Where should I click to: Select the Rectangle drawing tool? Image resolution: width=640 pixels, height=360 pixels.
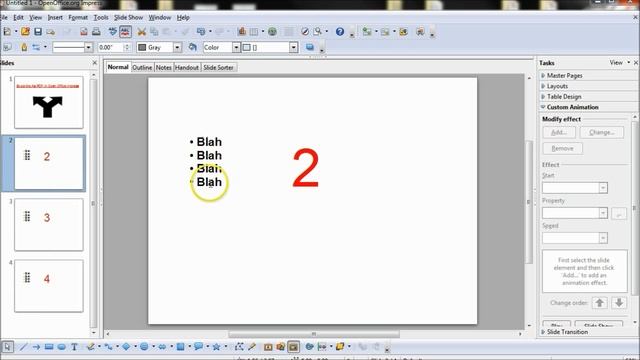[49, 347]
